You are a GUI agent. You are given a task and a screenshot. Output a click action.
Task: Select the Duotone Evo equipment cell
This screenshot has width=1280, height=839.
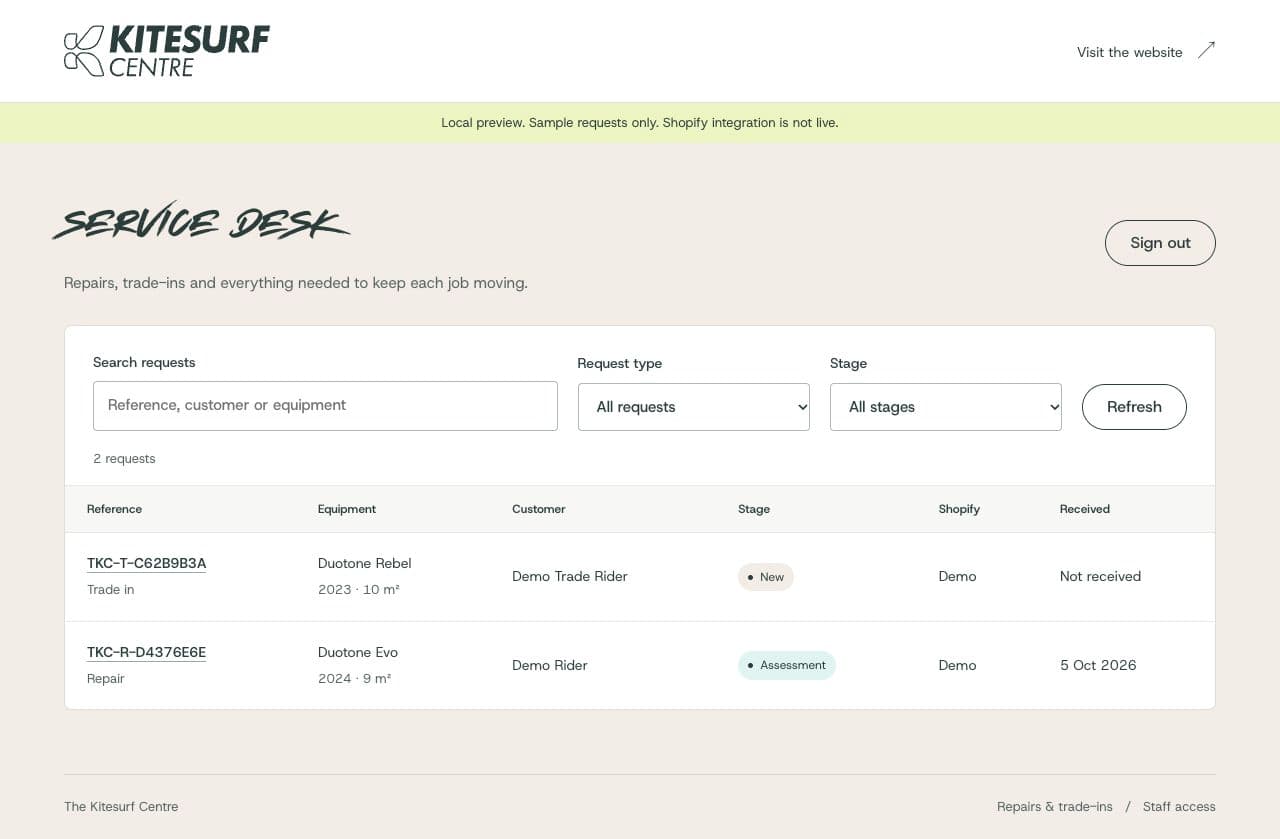(358, 665)
